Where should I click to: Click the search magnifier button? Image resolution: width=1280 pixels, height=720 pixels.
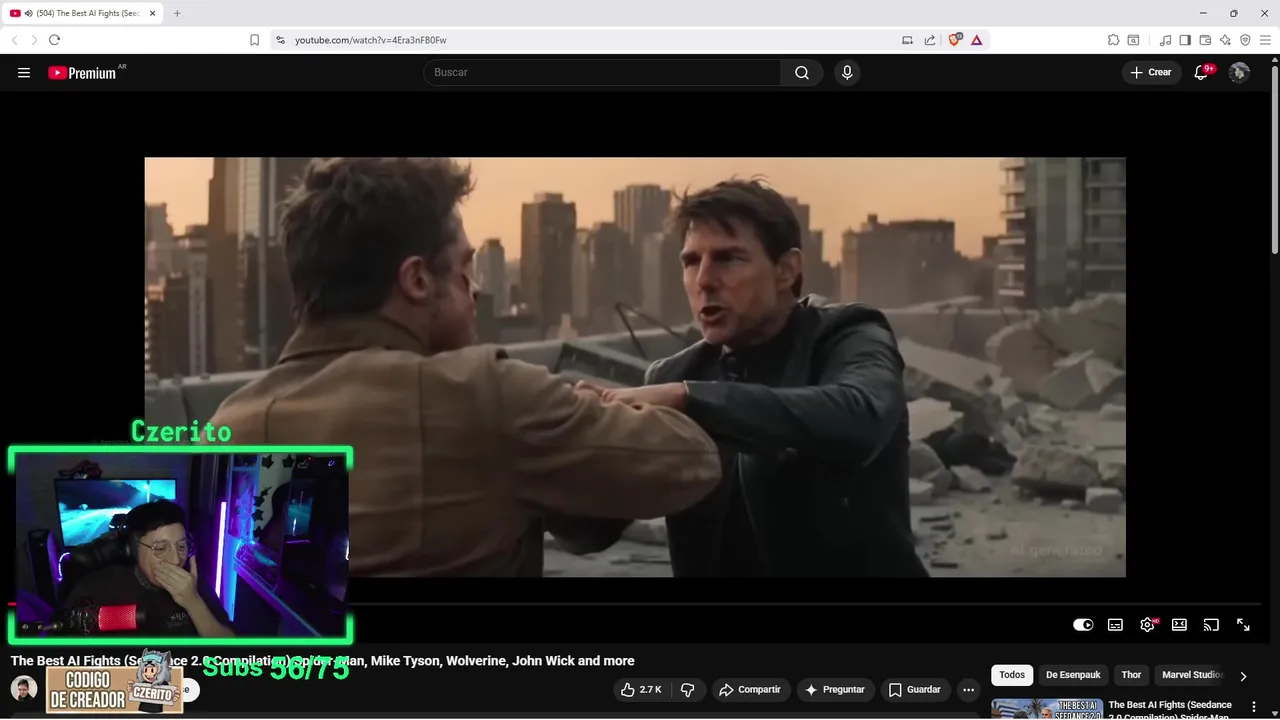pos(802,72)
